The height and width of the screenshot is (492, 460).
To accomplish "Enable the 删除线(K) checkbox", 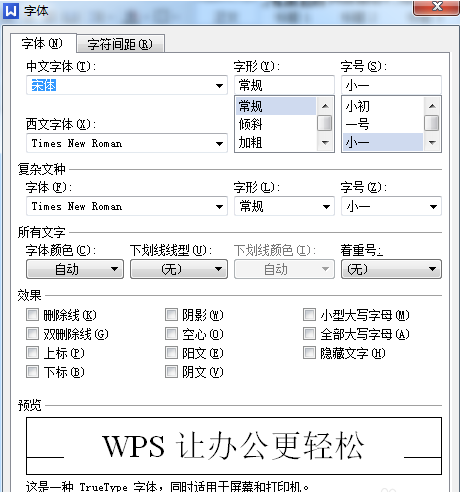I will (x=32, y=315).
